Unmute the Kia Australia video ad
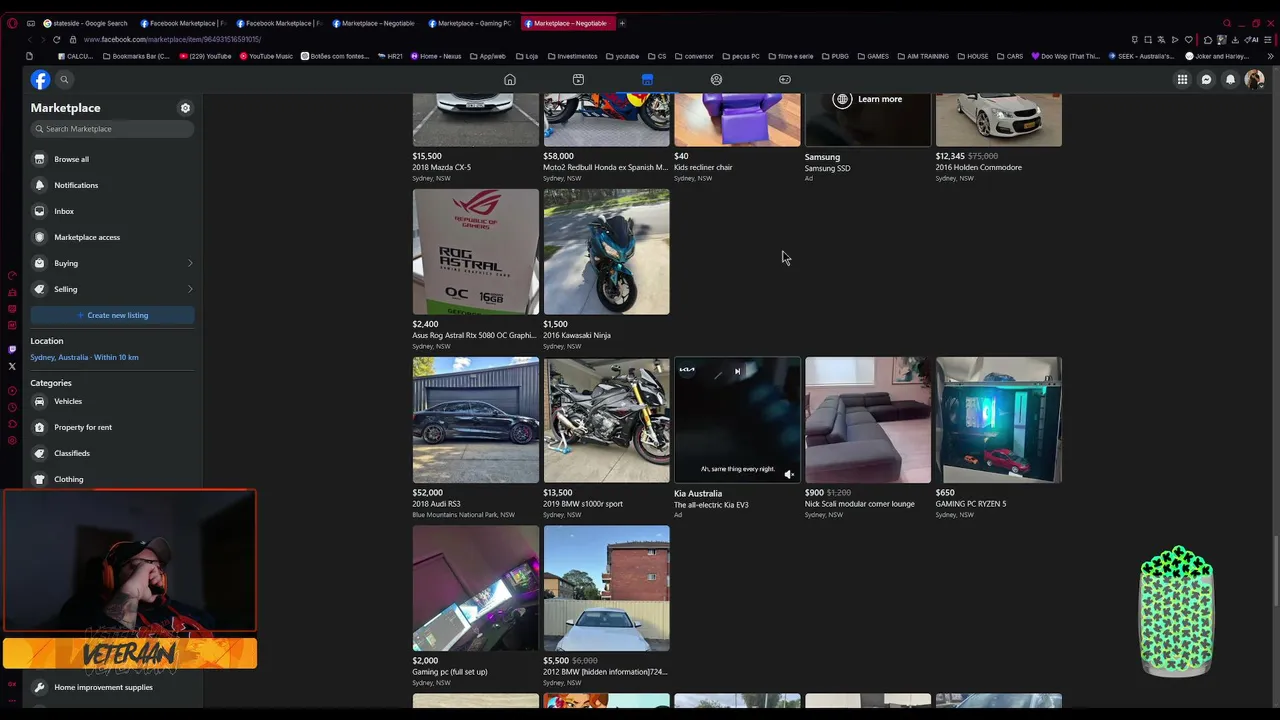1280x720 pixels. (x=789, y=474)
